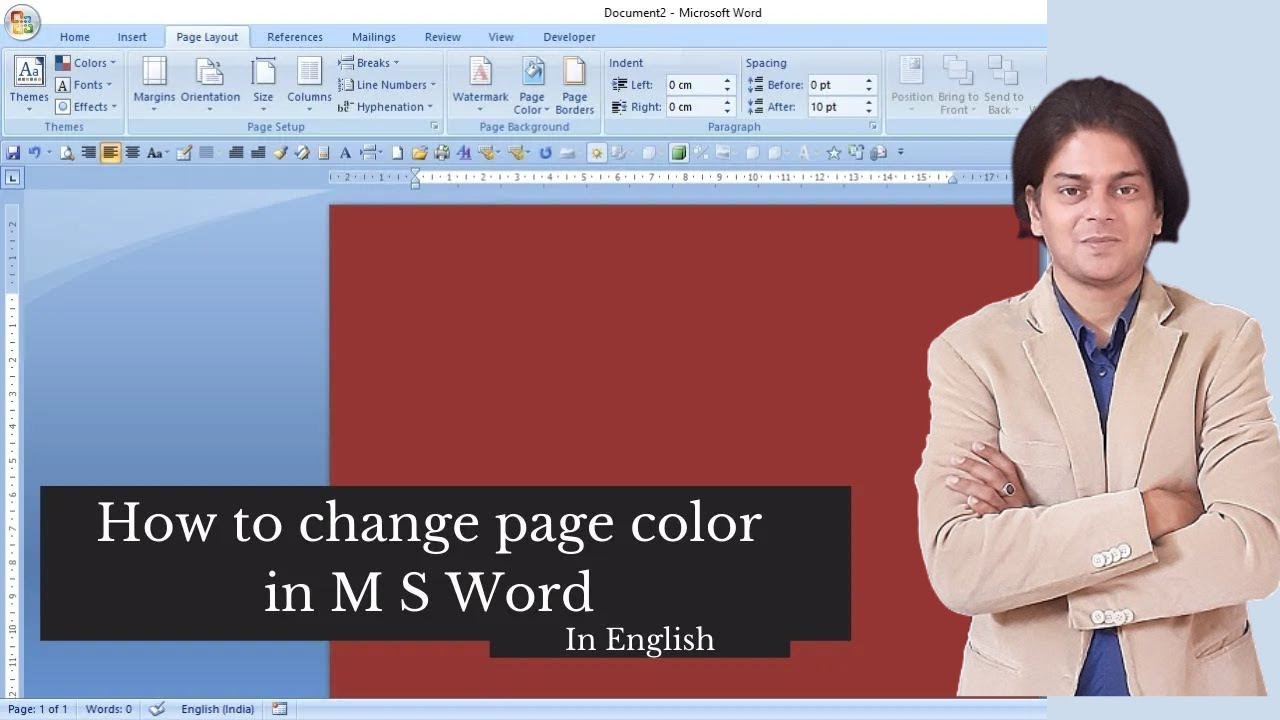The height and width of the screenshot is (720, 1280).
Task: Click the 'Words: 0' count in status bar
Action: [x=108, y=709]
